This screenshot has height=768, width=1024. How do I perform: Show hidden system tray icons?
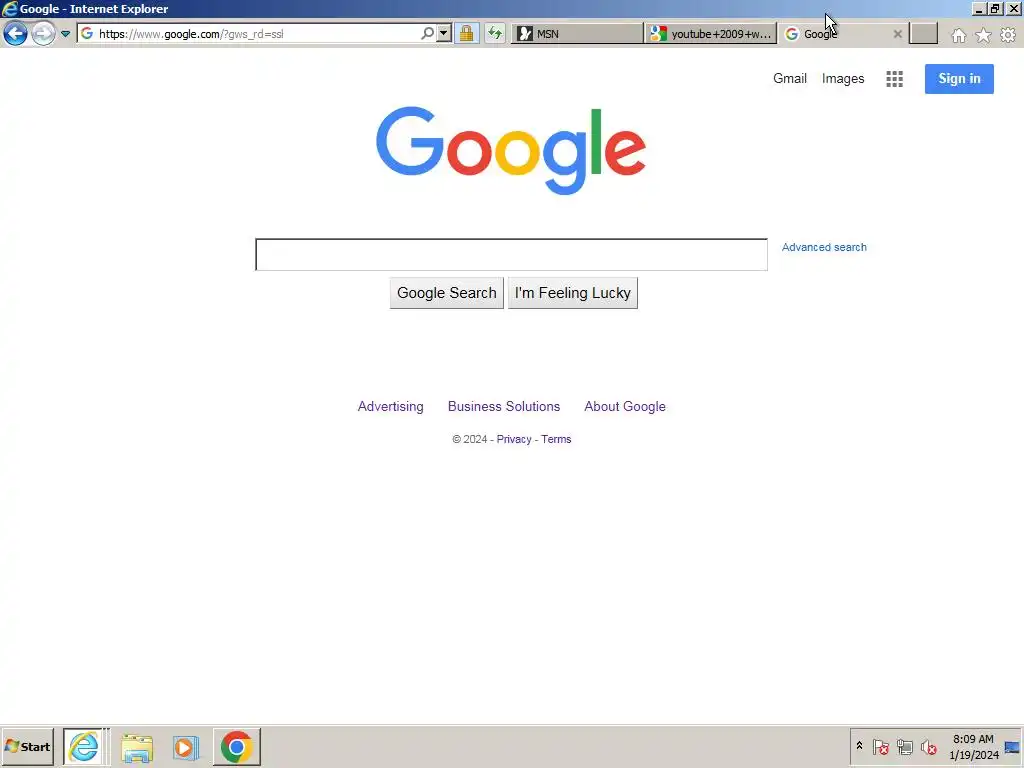(859, 746)
